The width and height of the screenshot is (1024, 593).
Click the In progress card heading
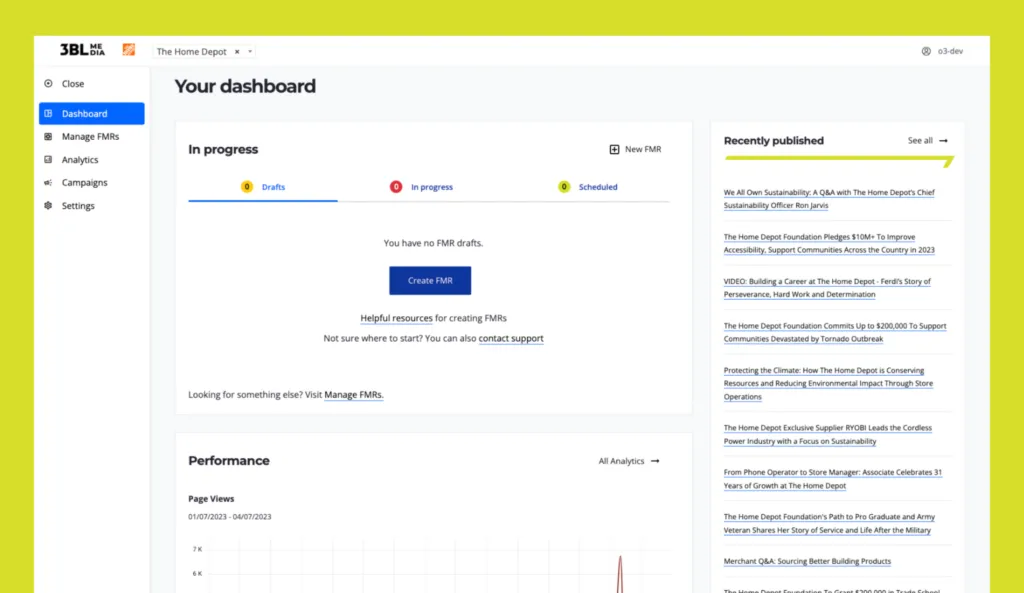tap(223, 150)
